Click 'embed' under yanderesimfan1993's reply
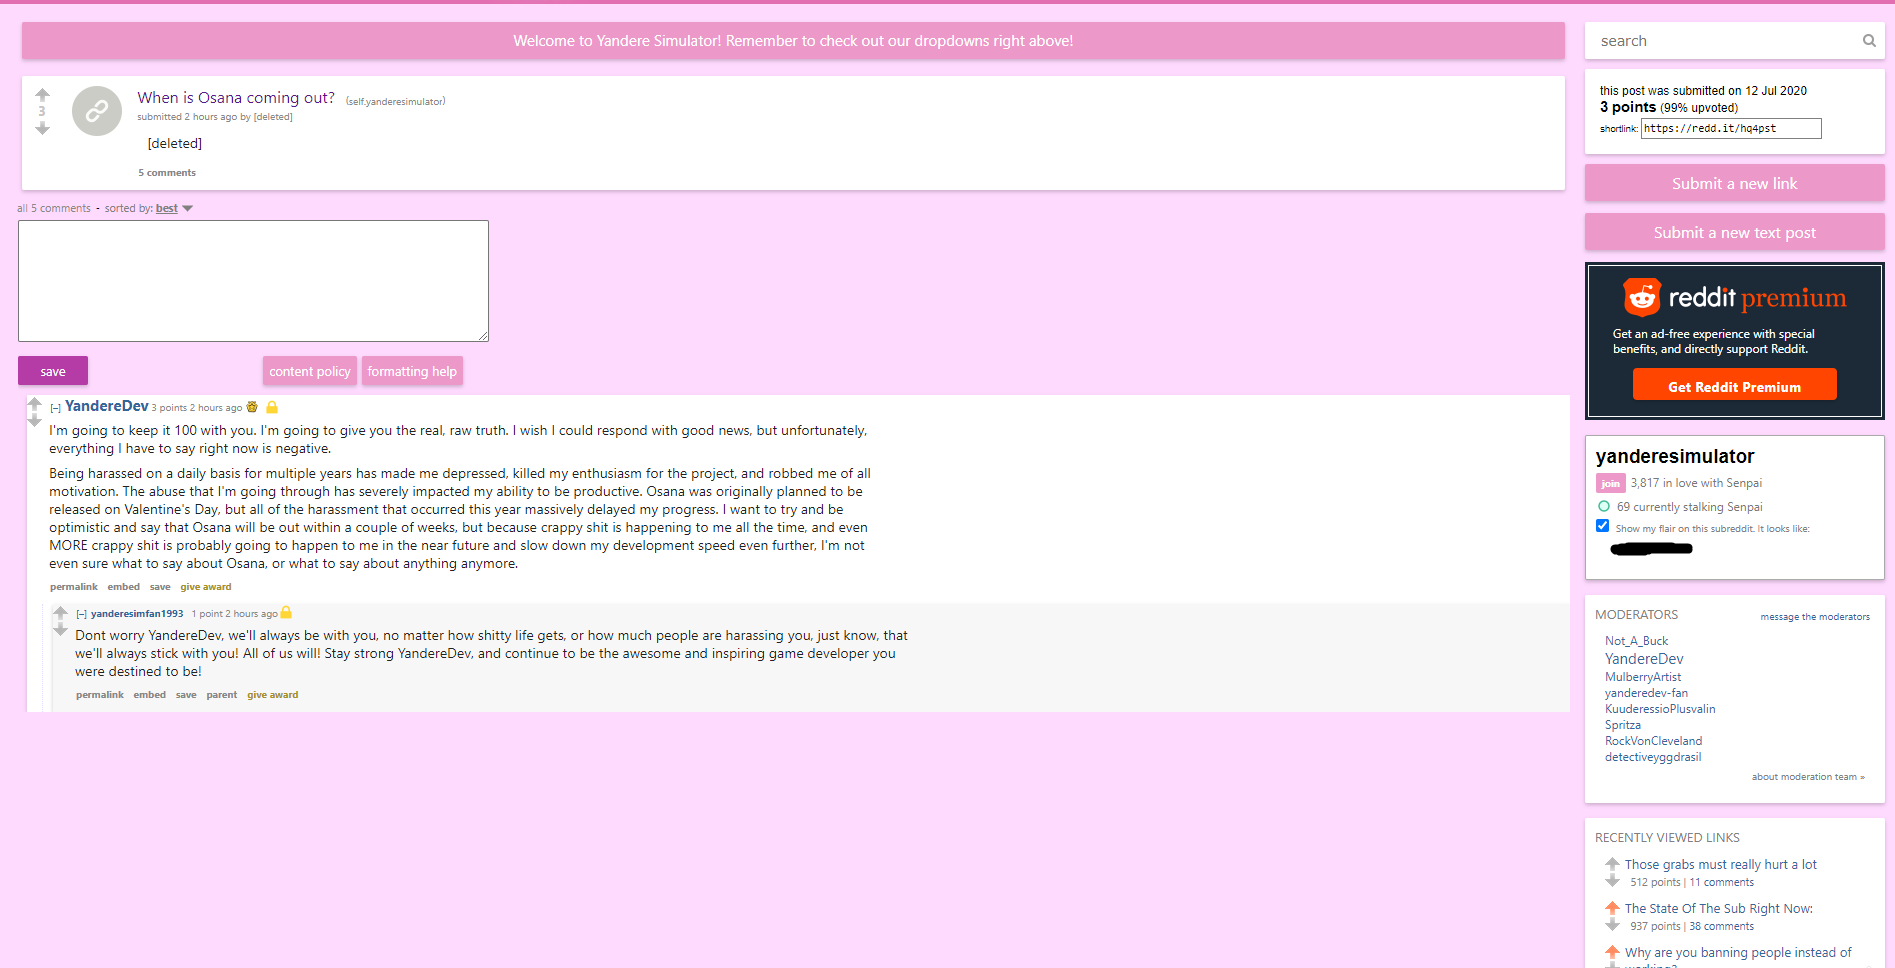 (150, 695)
